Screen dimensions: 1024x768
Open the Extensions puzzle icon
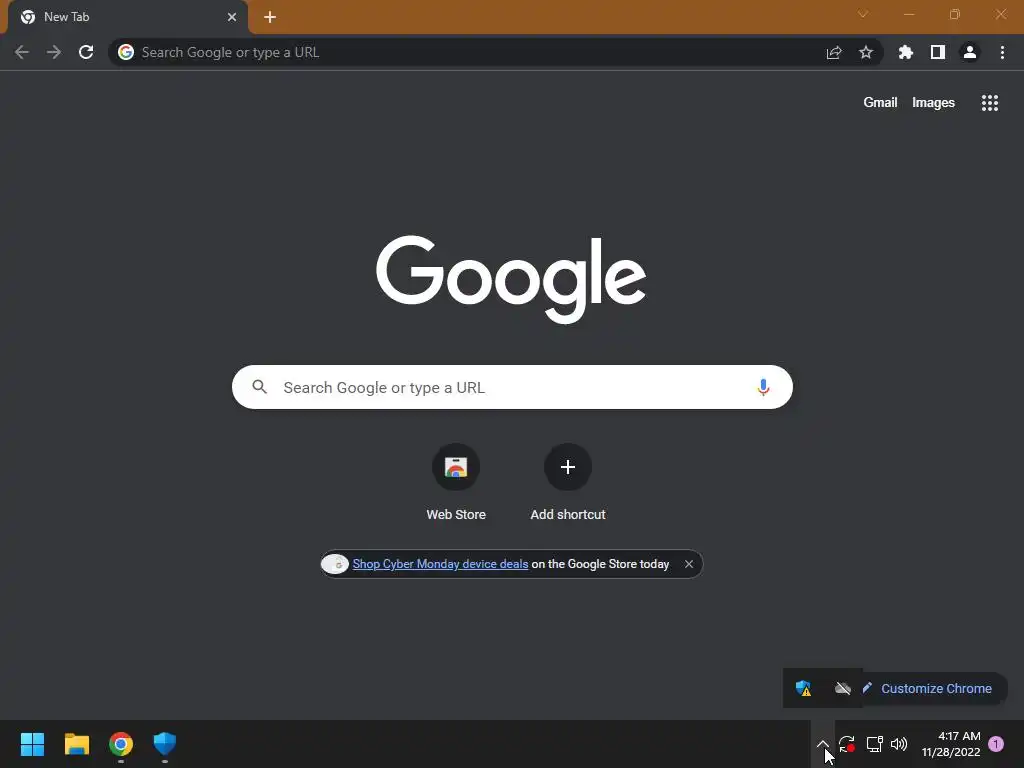pos(905,52)
